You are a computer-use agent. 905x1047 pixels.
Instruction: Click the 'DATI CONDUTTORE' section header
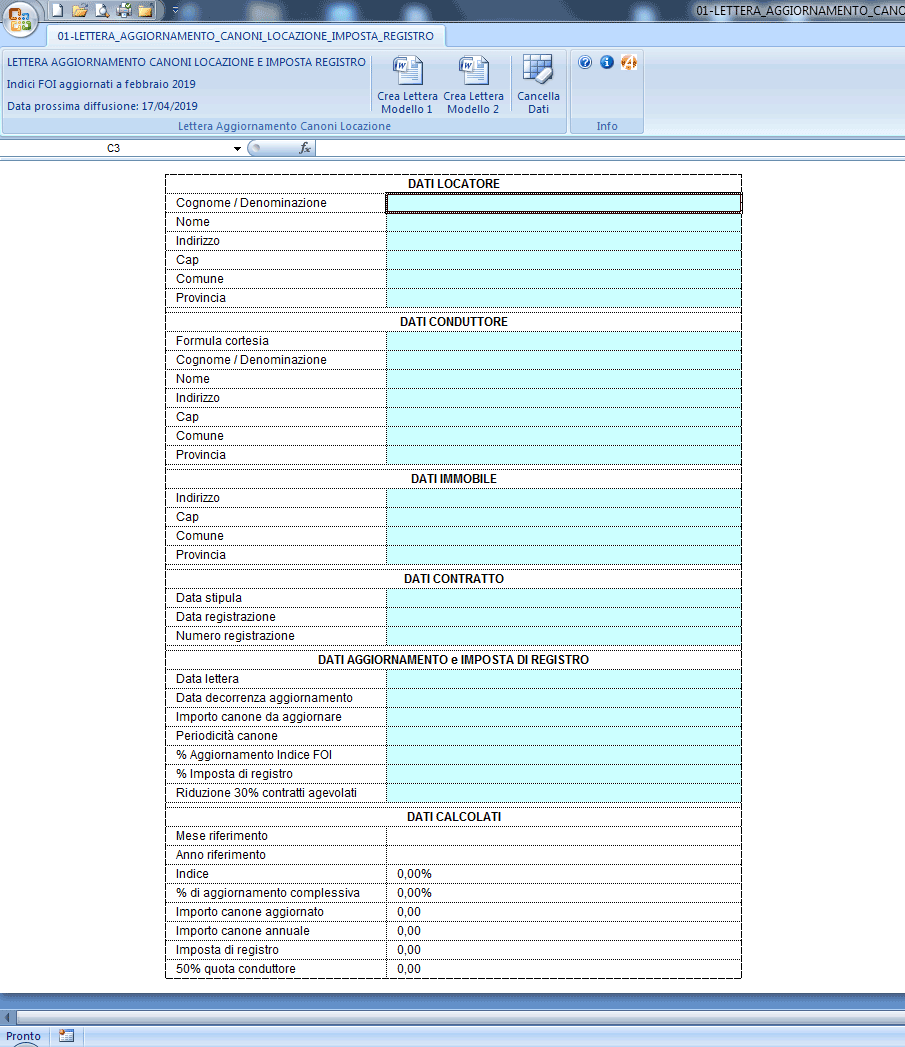pyautogui.click(x=454, y=322)
